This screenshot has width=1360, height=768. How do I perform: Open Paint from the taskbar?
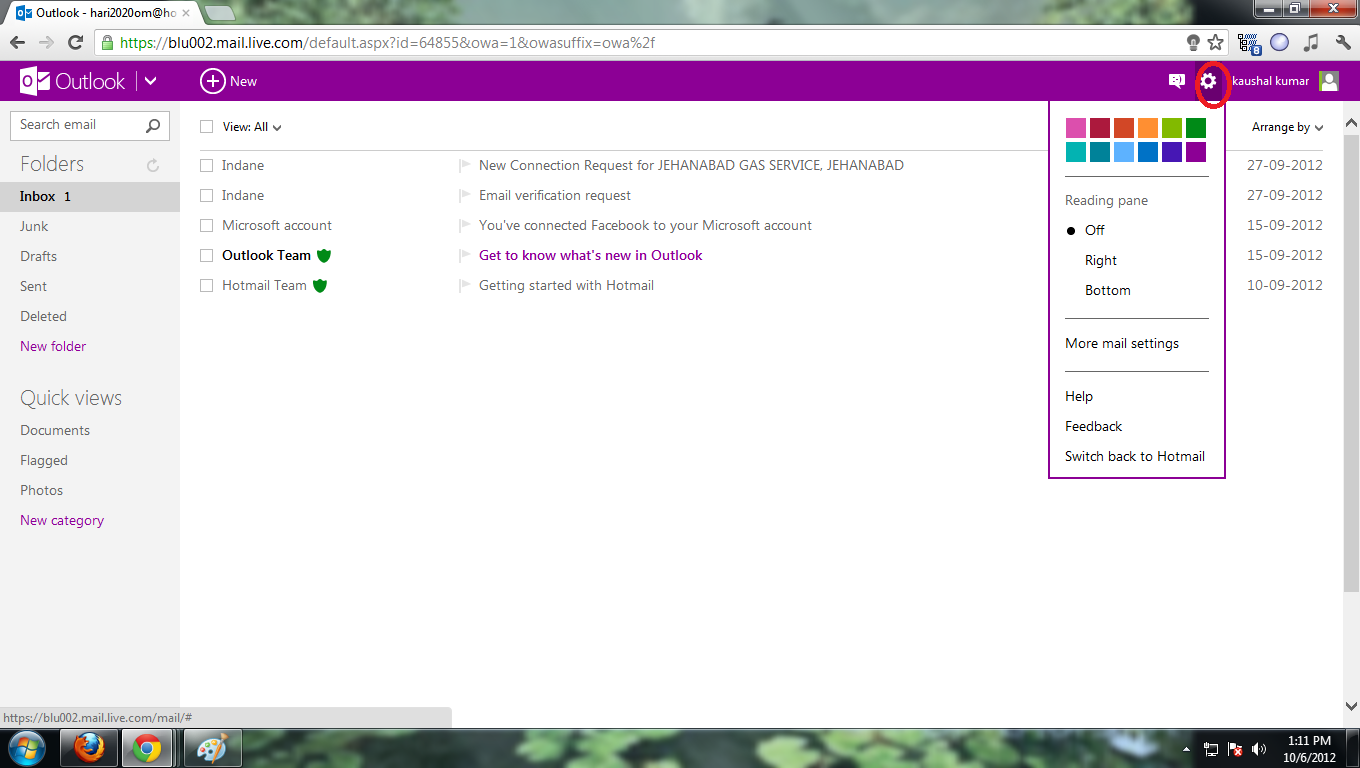point(212,748)
